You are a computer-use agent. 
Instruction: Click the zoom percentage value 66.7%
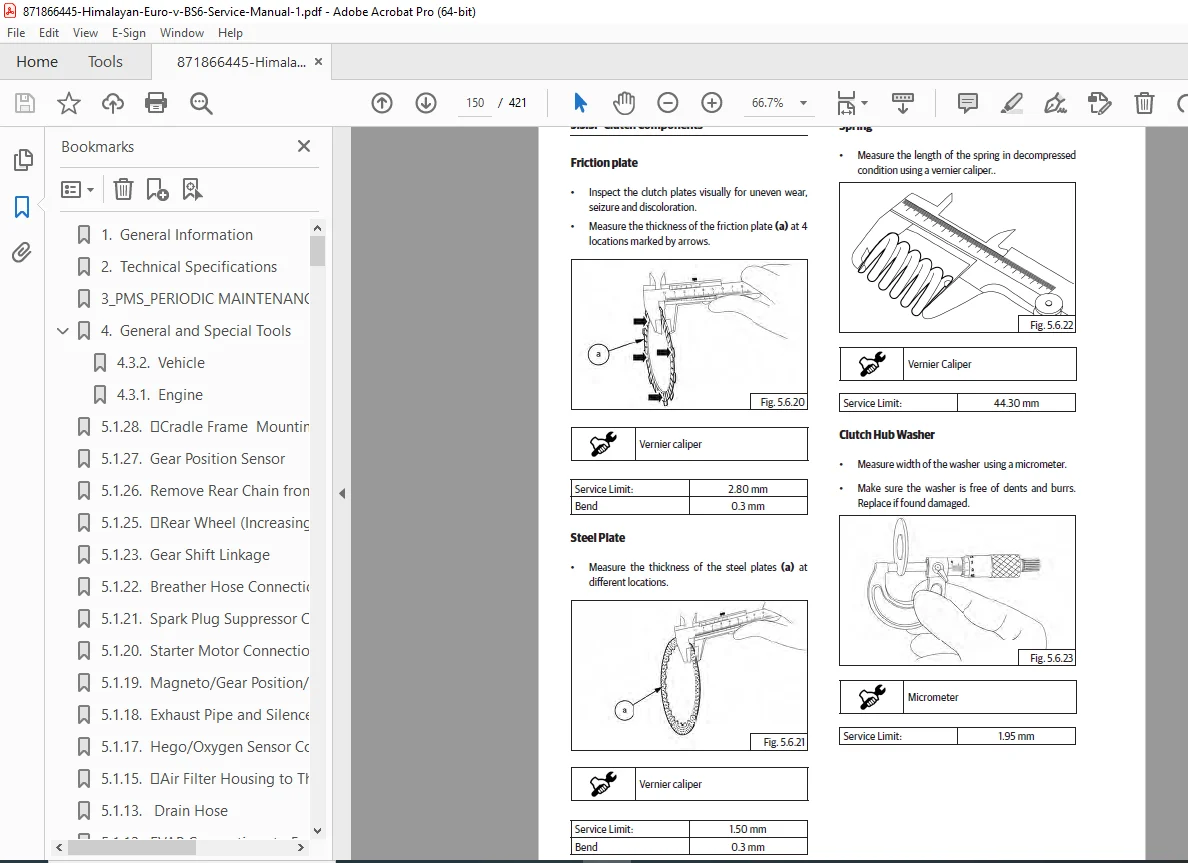(x=767, y=103)
